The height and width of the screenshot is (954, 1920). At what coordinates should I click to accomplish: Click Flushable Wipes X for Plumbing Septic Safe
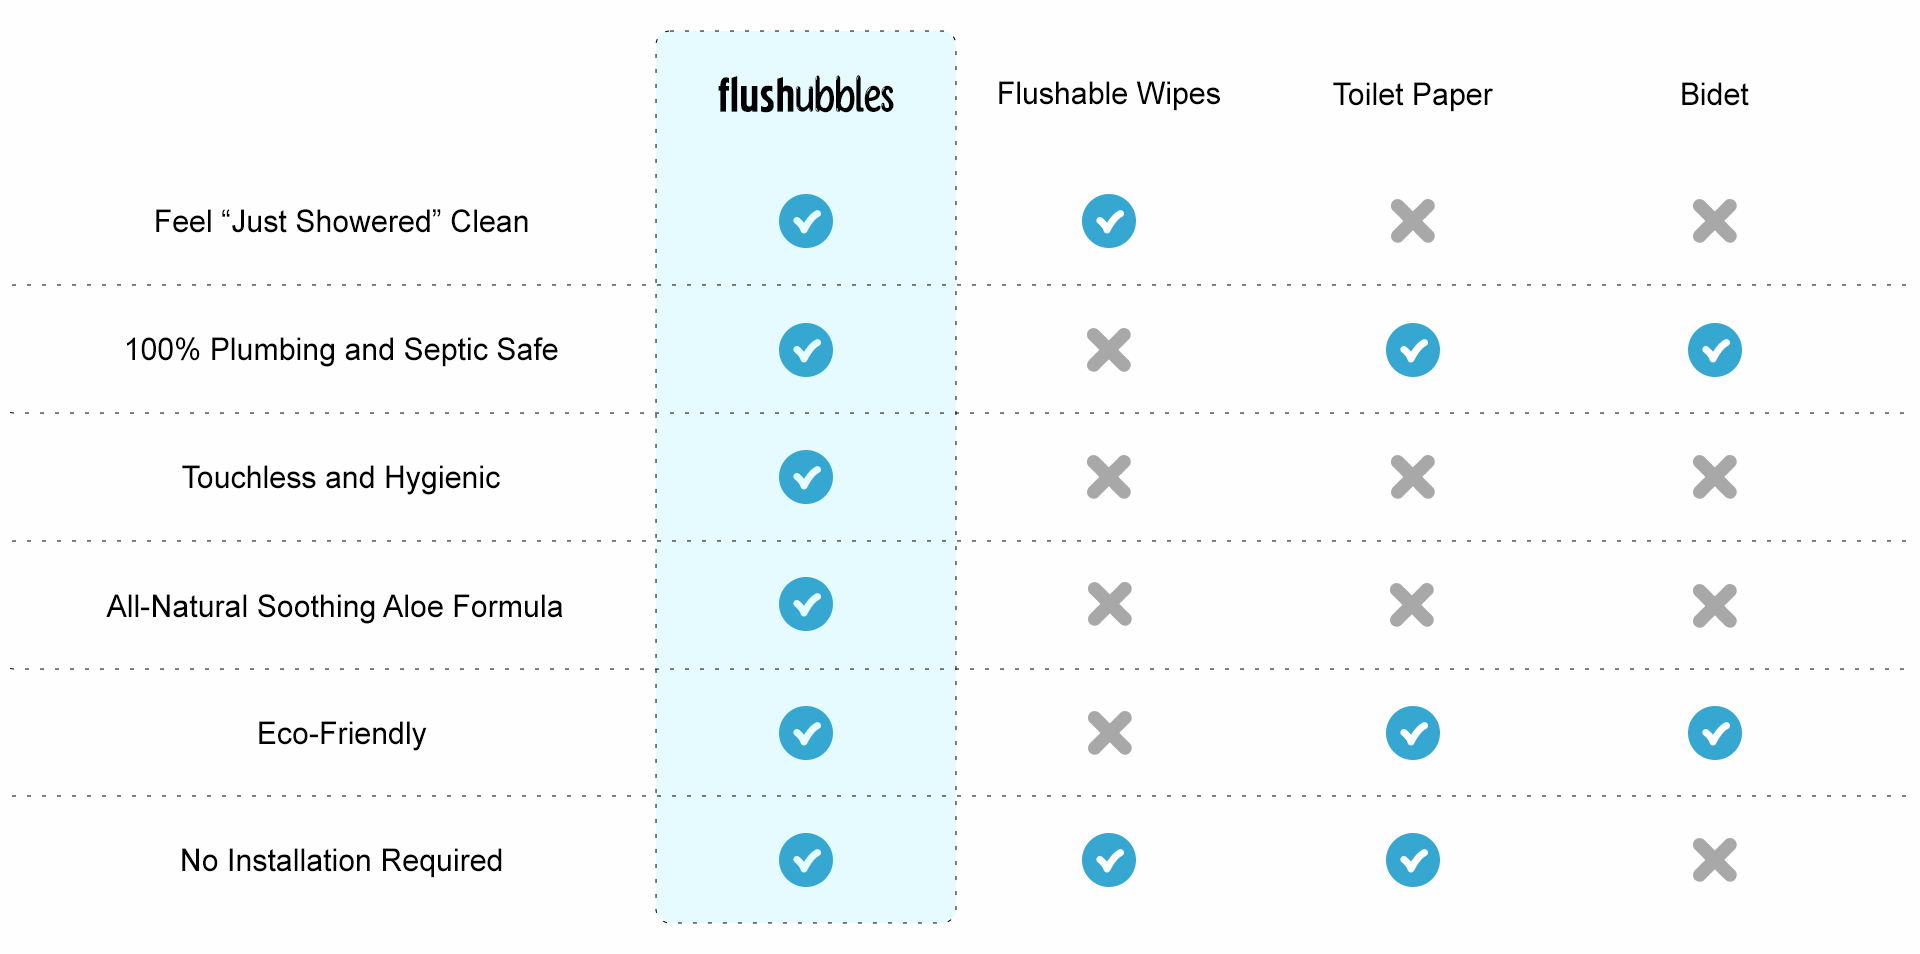[1109, 350]
